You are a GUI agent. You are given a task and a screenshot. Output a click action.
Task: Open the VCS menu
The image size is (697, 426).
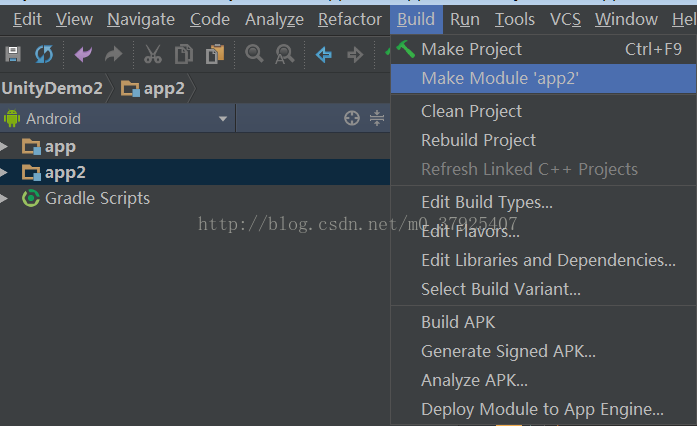click(x=565, y=20)
